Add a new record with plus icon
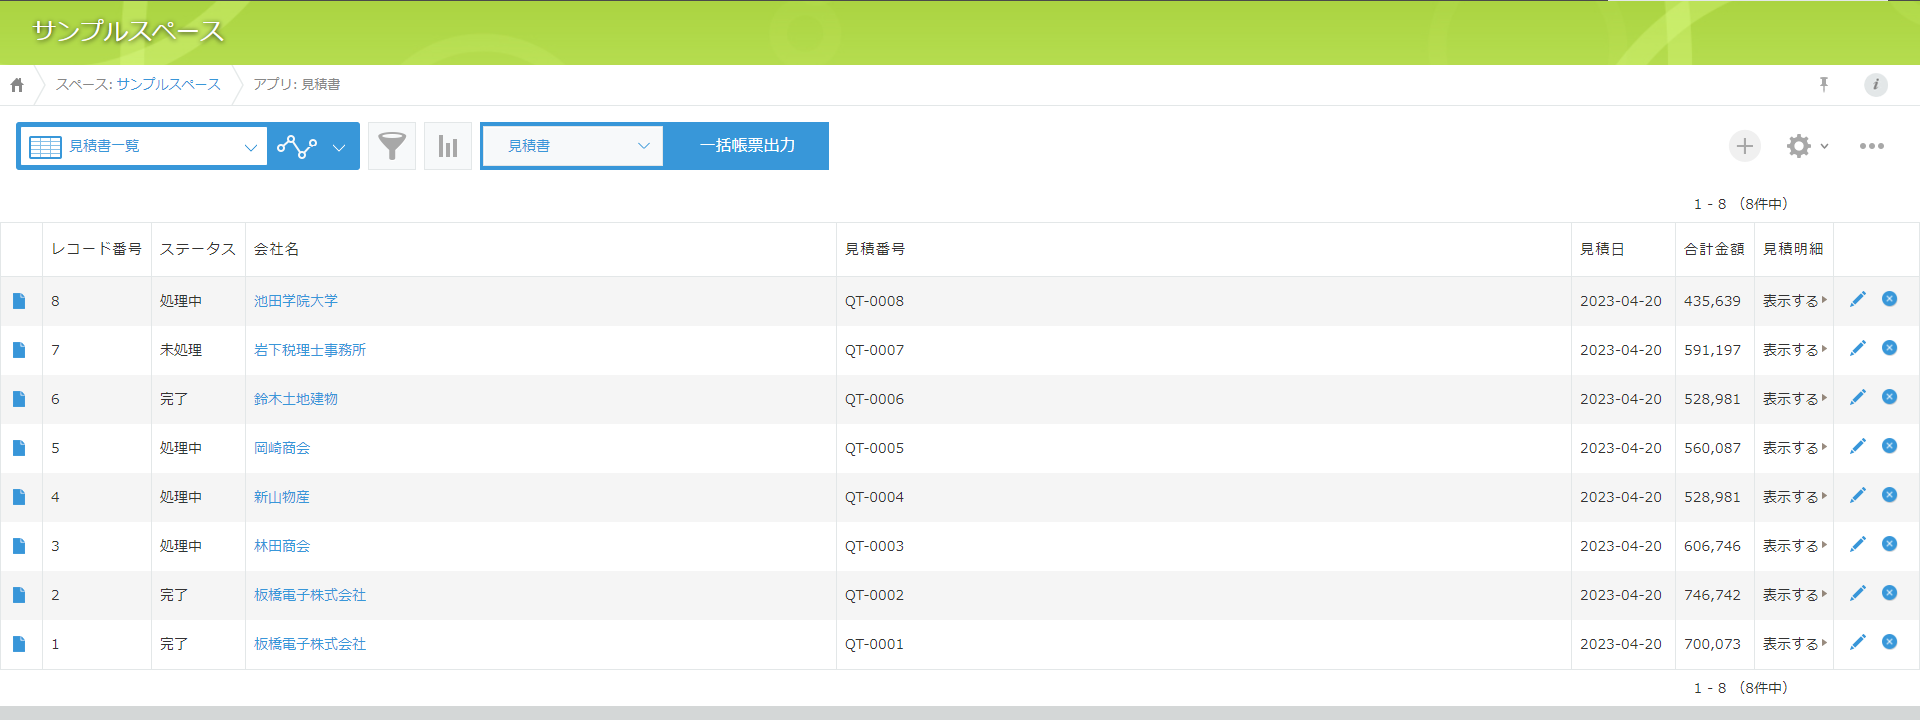 pyautogui.click(x=1744, y=146)
